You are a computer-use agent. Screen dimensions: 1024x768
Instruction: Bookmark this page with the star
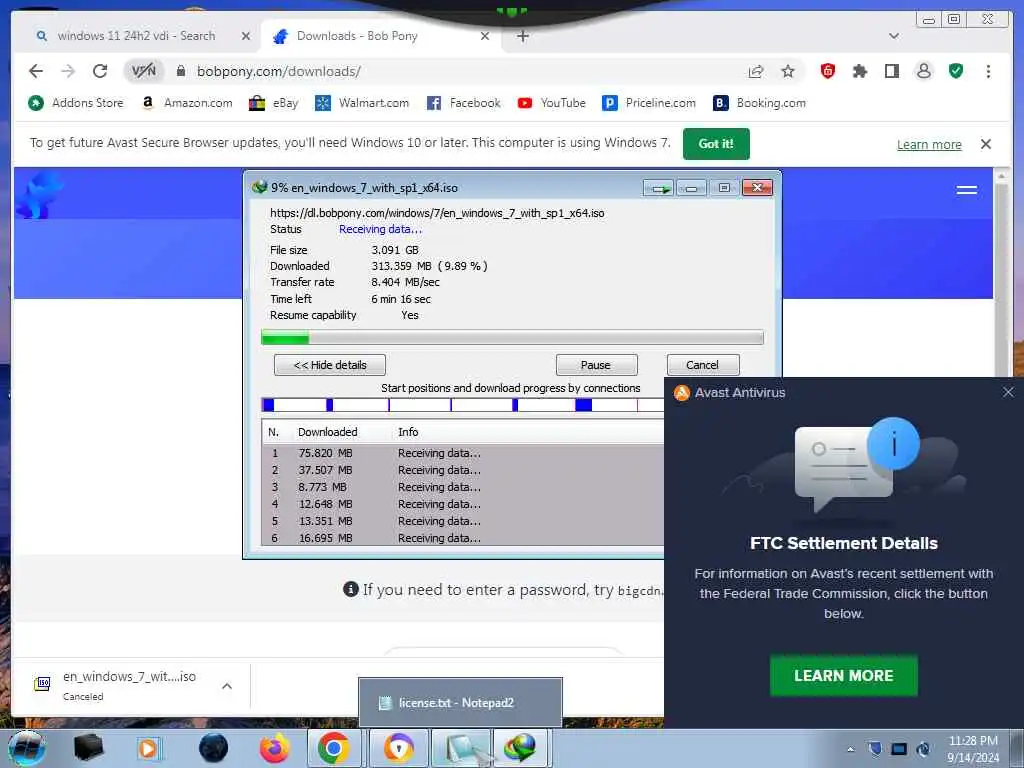(x=788, y=71)
